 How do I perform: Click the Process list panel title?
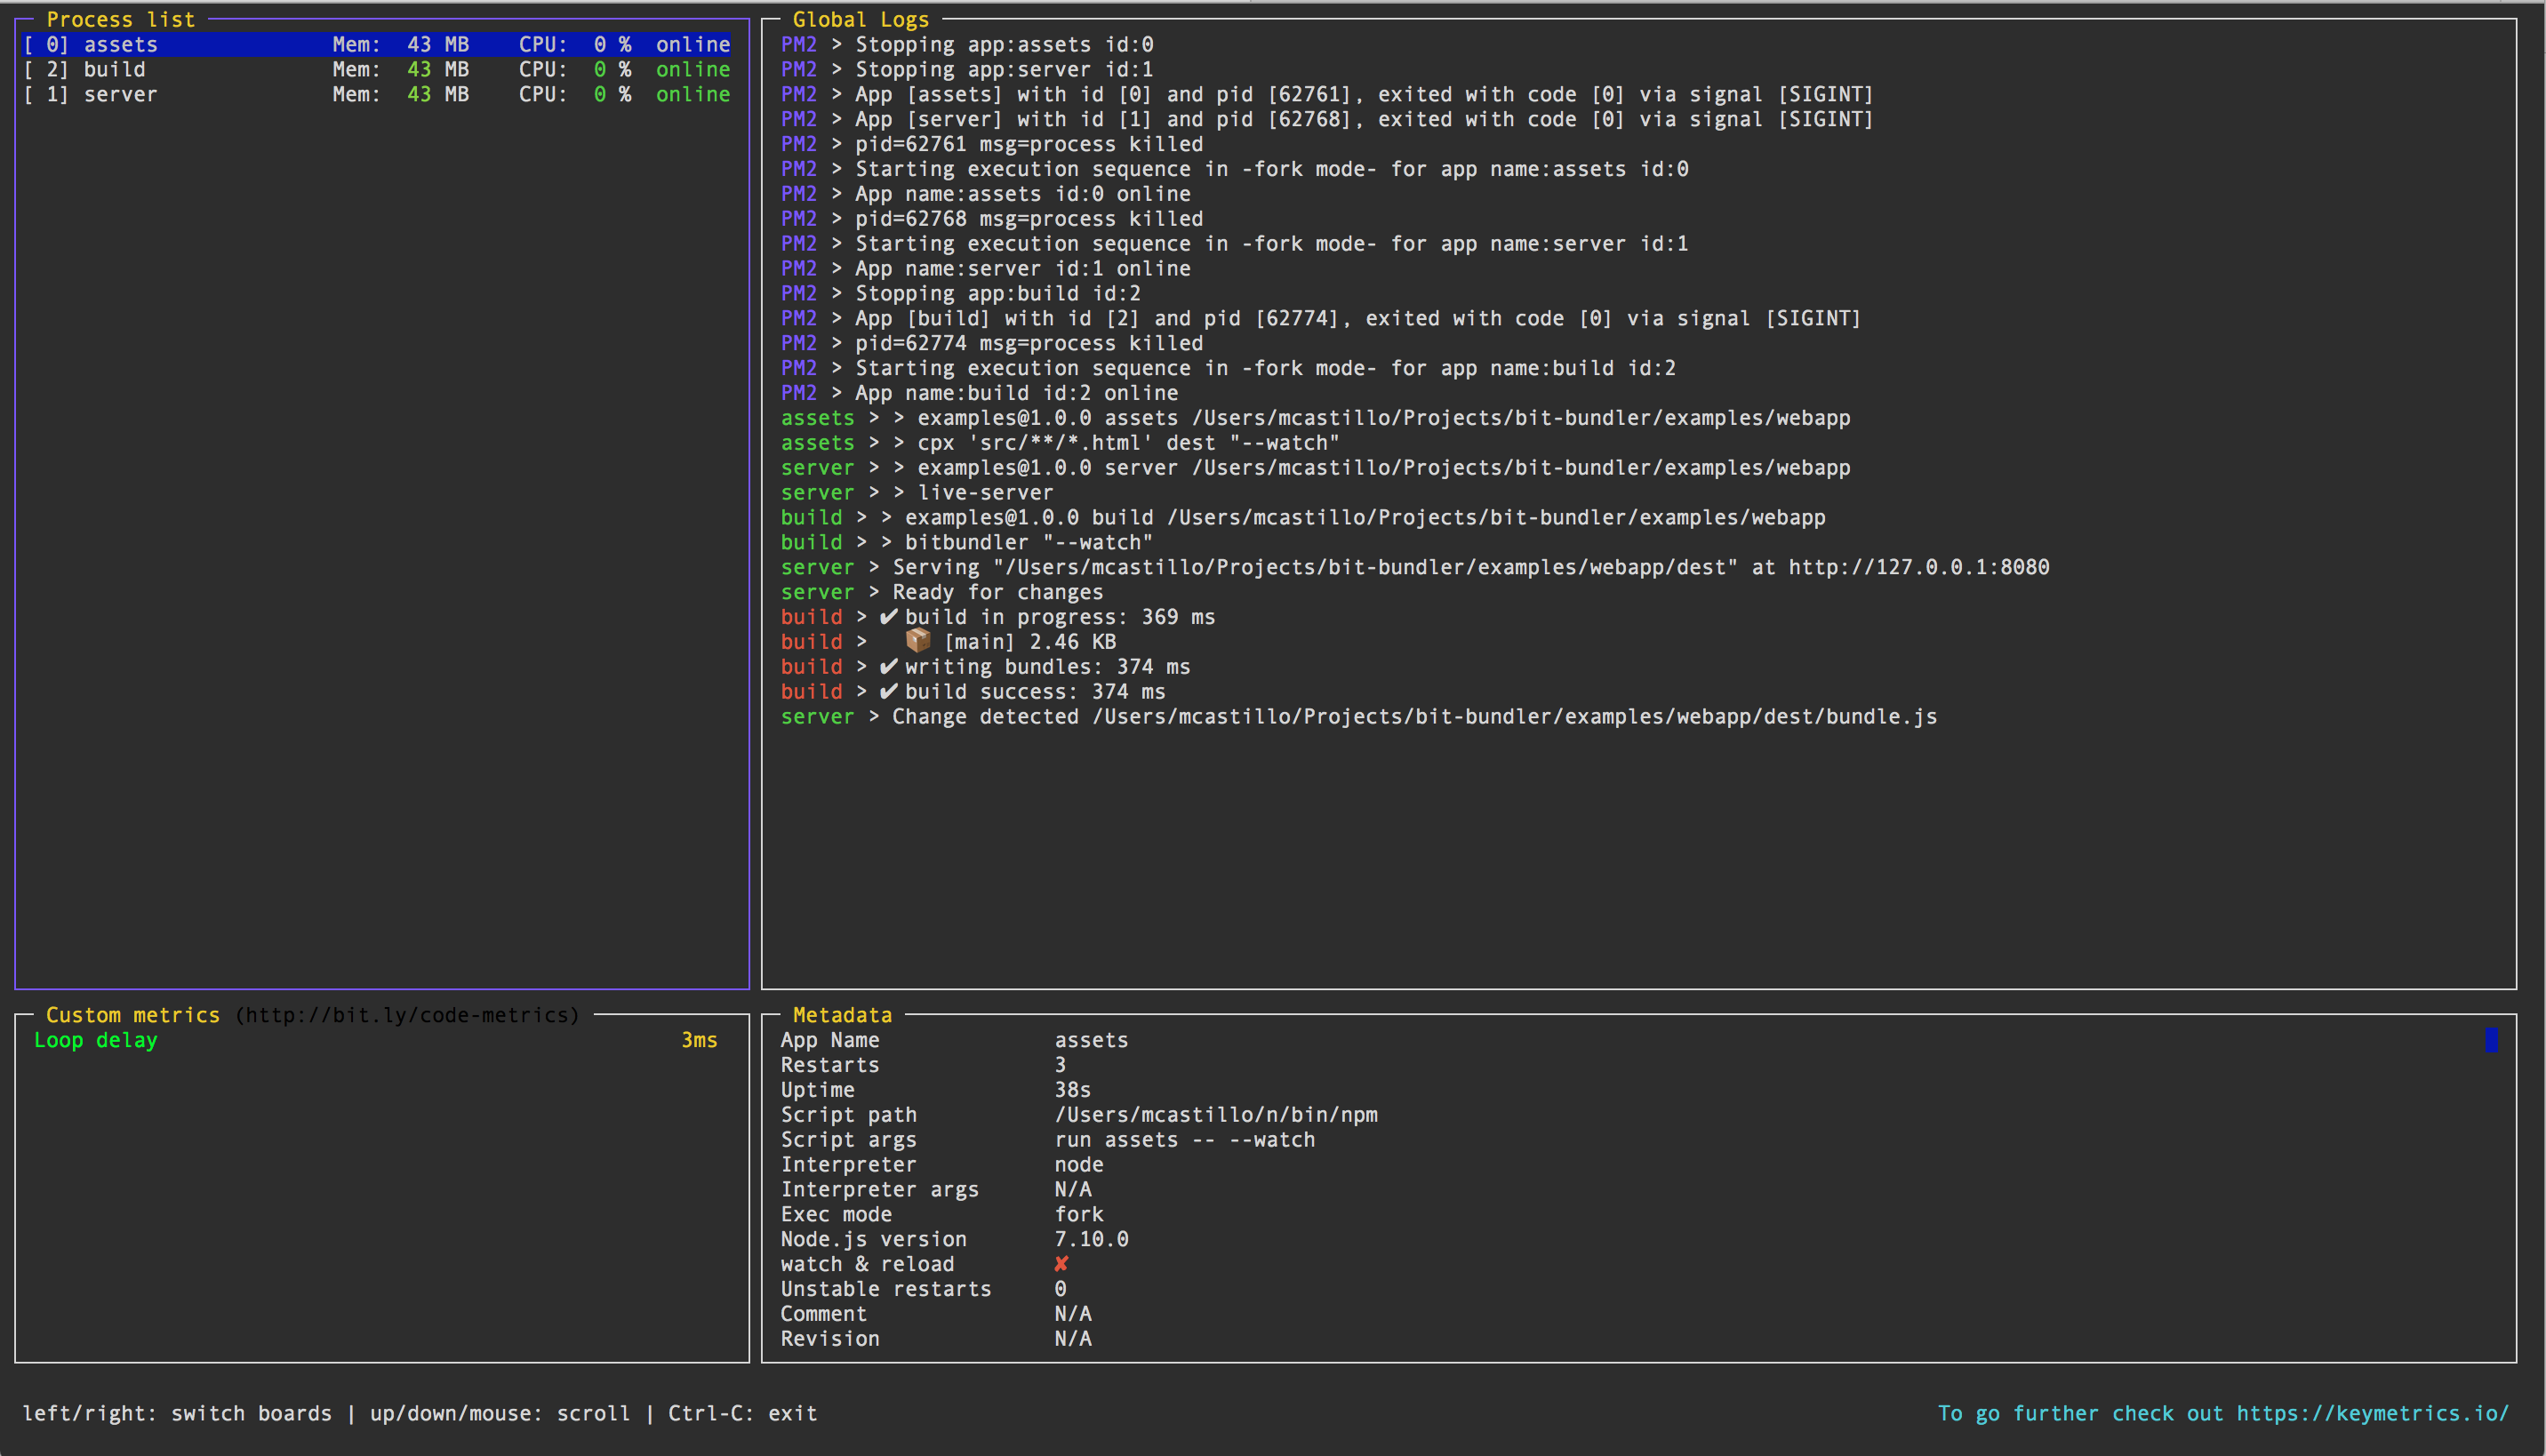[120, 19]
